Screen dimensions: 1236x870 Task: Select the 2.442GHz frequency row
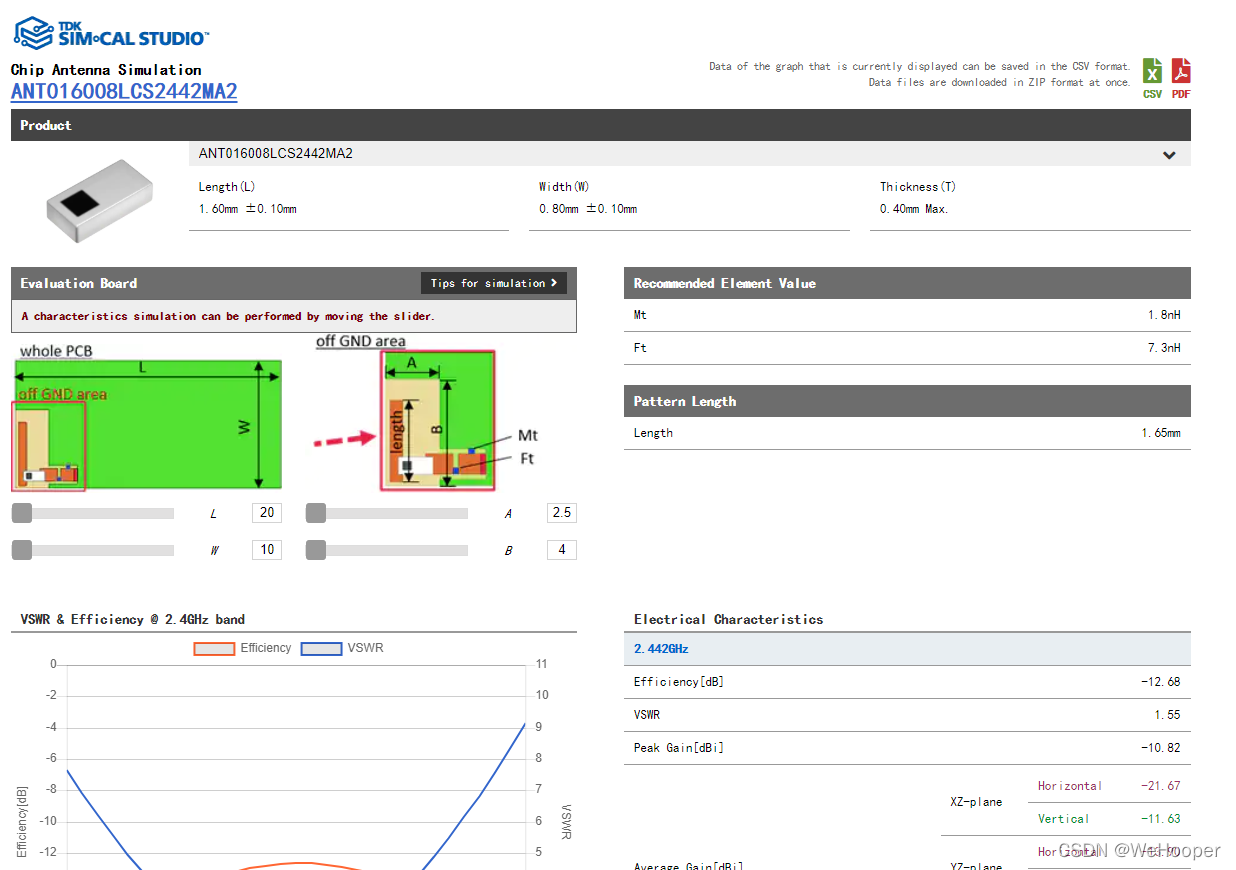pos(907,649)
